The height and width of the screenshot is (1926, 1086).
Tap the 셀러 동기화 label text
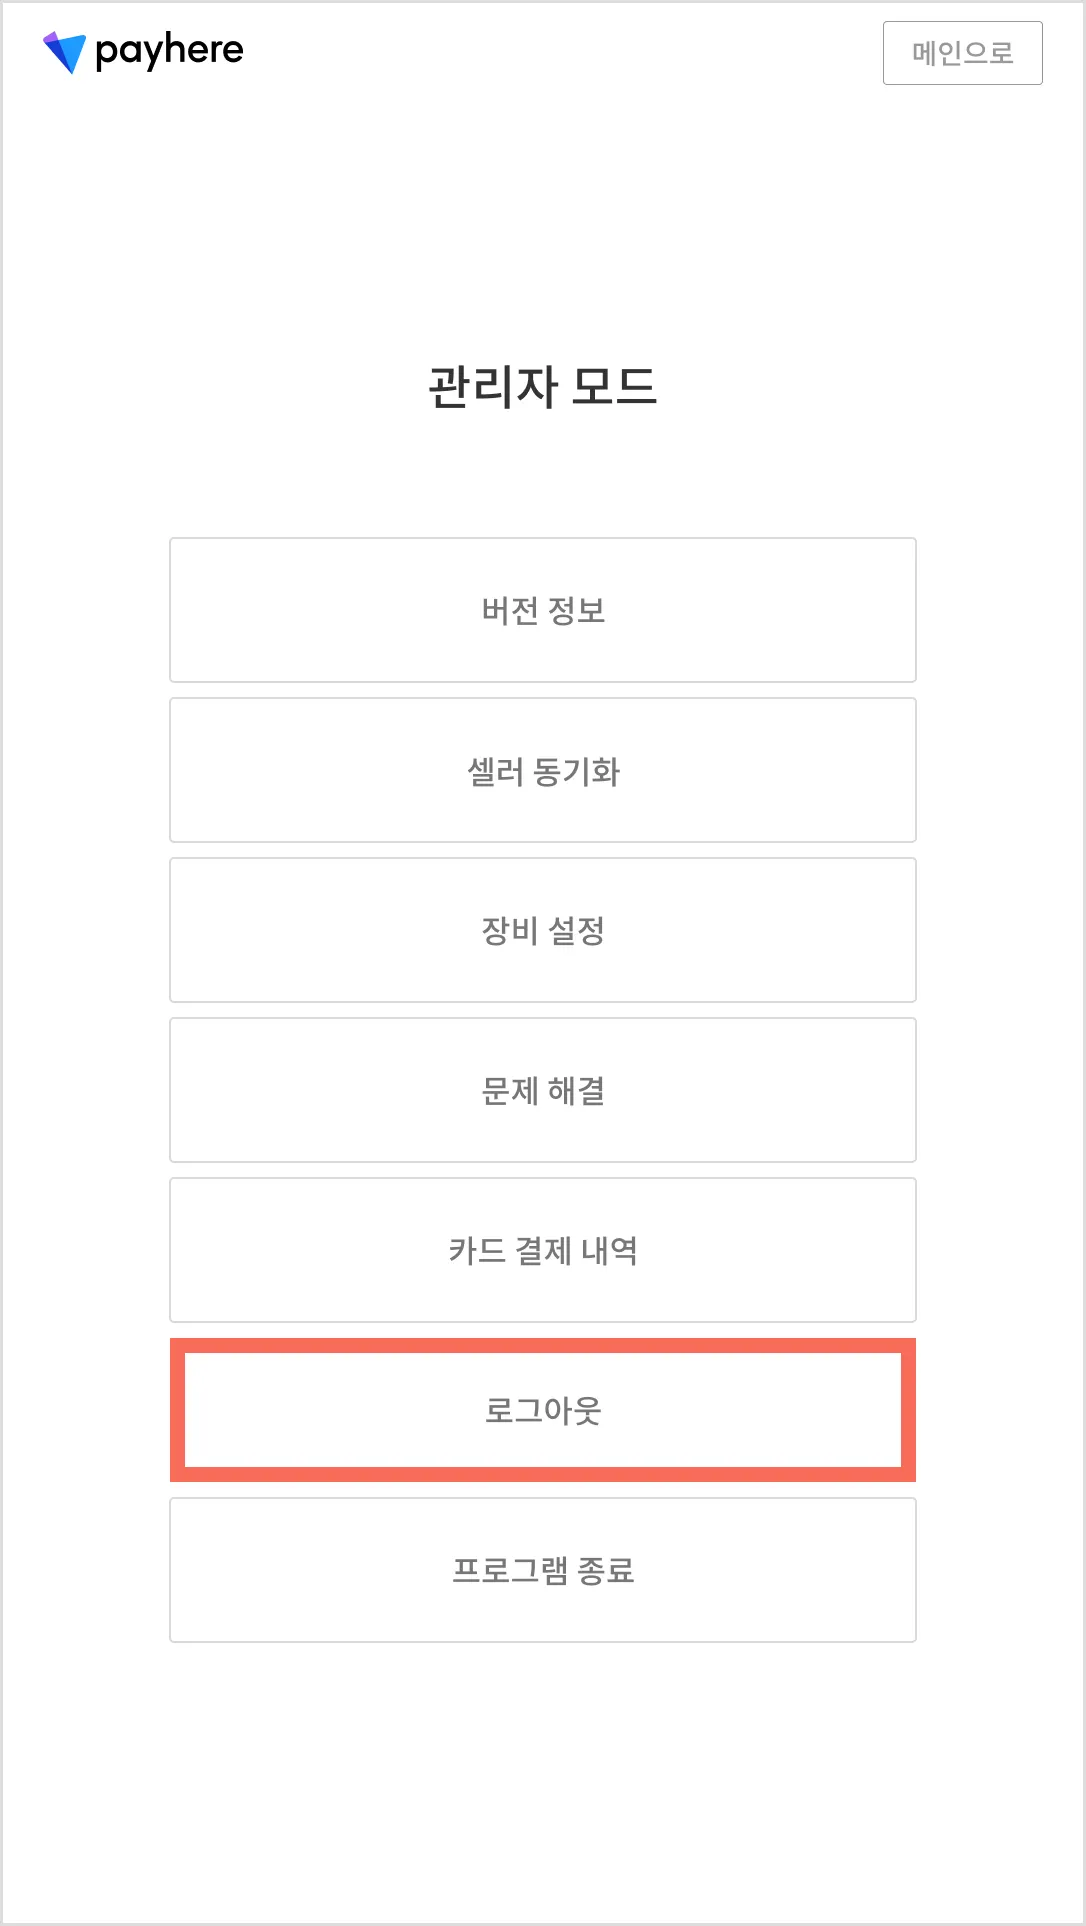(543, 771)
